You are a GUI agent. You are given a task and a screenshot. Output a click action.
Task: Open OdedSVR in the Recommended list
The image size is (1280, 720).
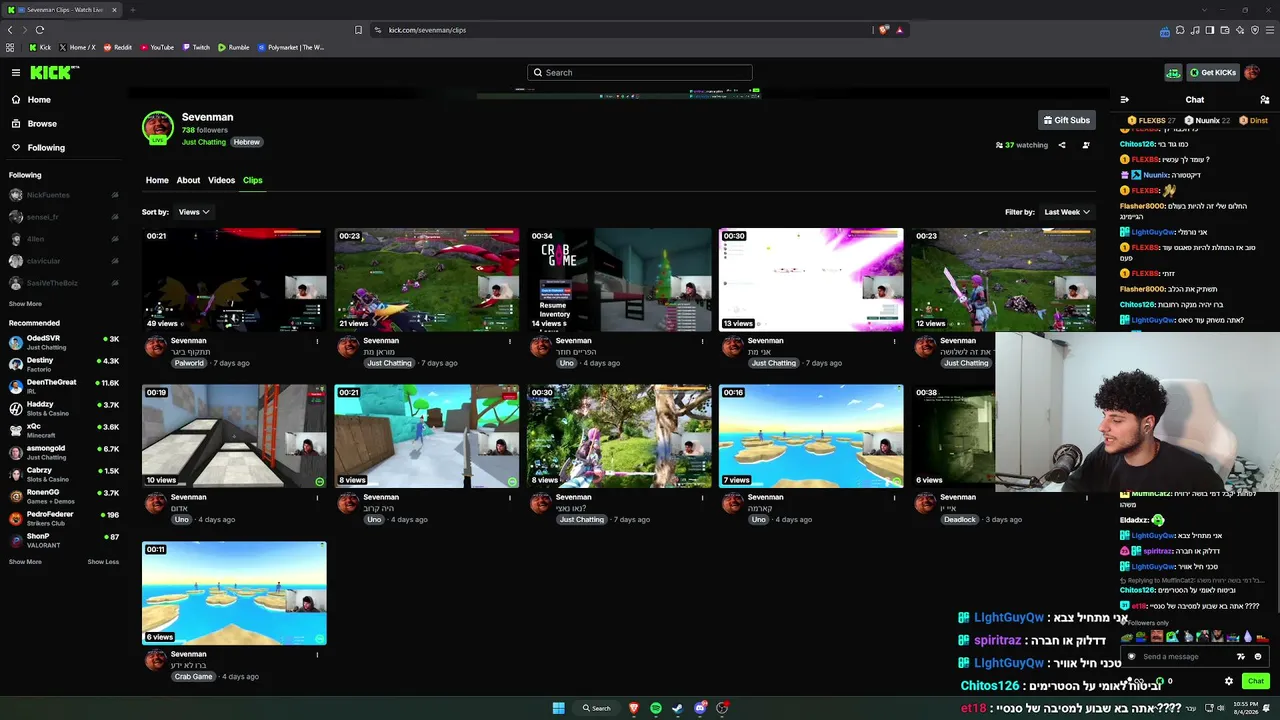click(63, 343)
